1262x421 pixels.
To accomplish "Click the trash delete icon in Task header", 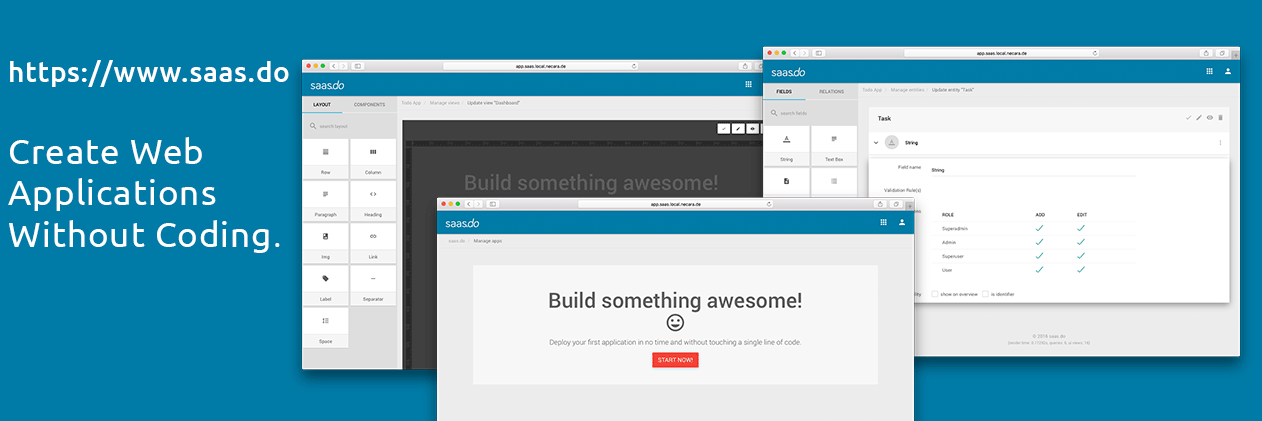I will (x=1220, y=118).
